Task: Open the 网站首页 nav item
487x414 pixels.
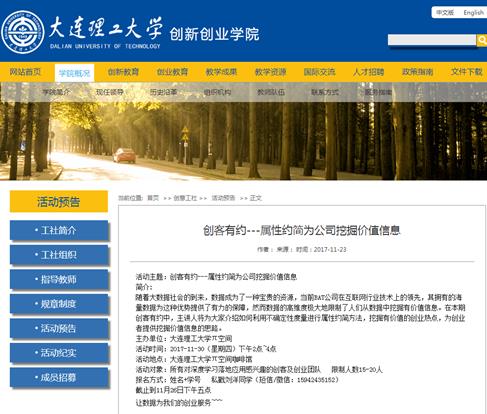Action: pyautogui.click(x=25, y=72)
